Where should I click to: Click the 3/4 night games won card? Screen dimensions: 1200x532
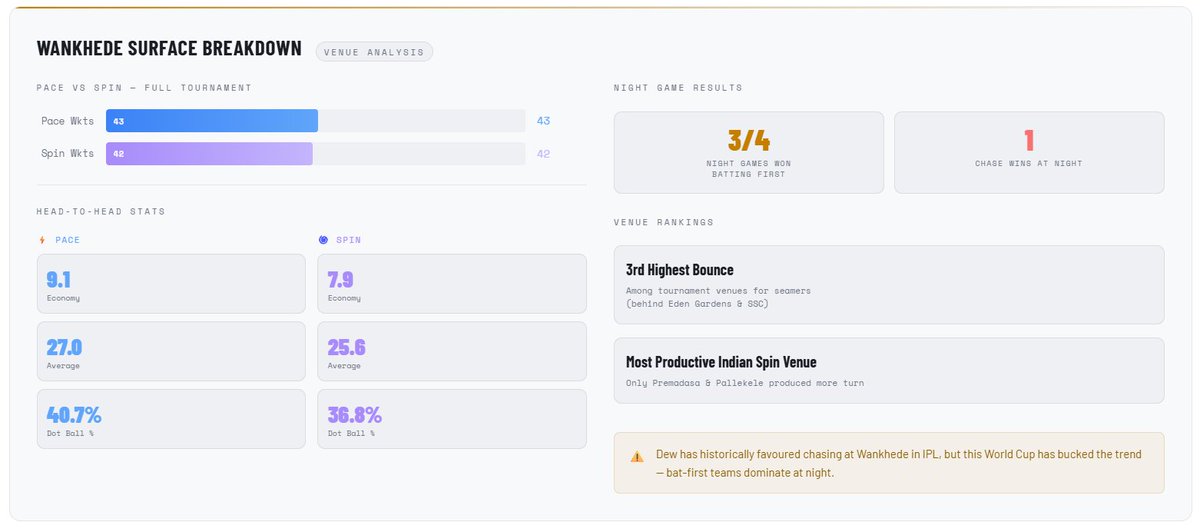(x=749, y=152)
